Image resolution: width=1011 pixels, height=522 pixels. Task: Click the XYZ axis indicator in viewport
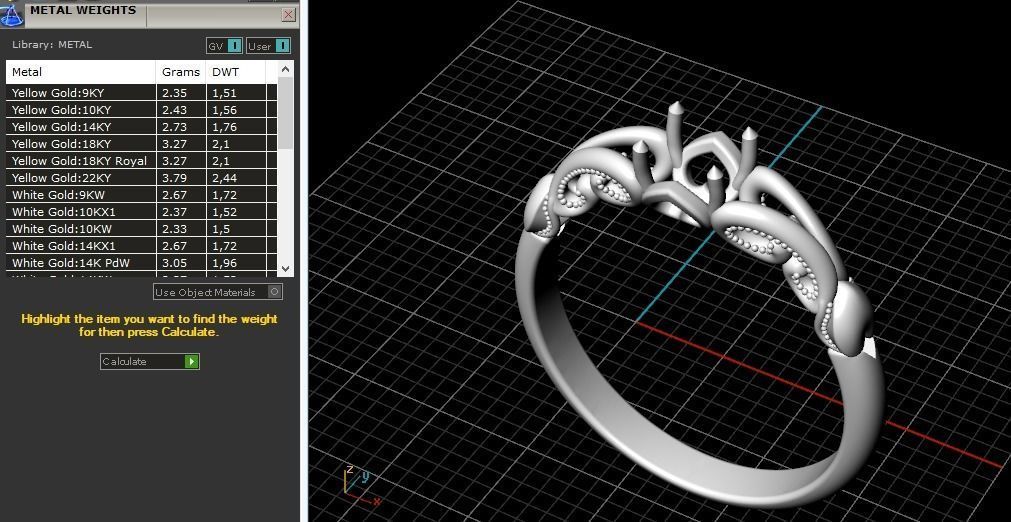click(361, 485)
